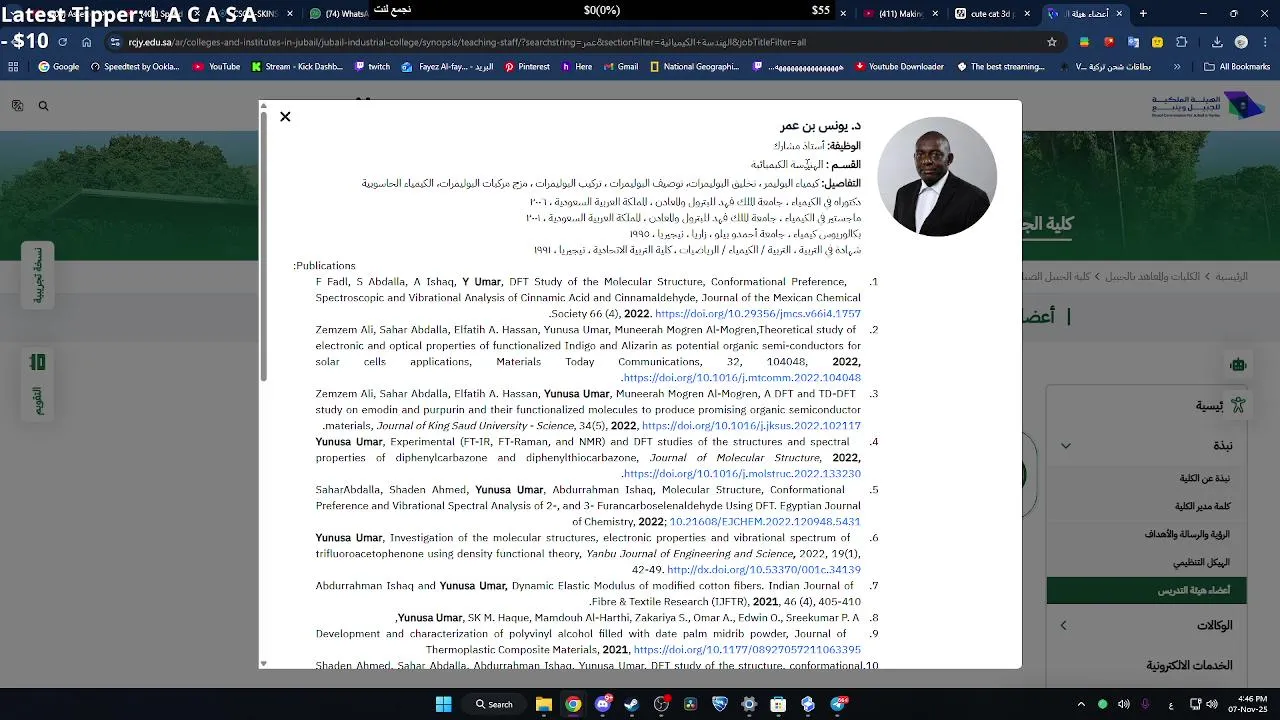
Task: Expand the نبذة sidebar section chevron
Action: click(1066, 446)
